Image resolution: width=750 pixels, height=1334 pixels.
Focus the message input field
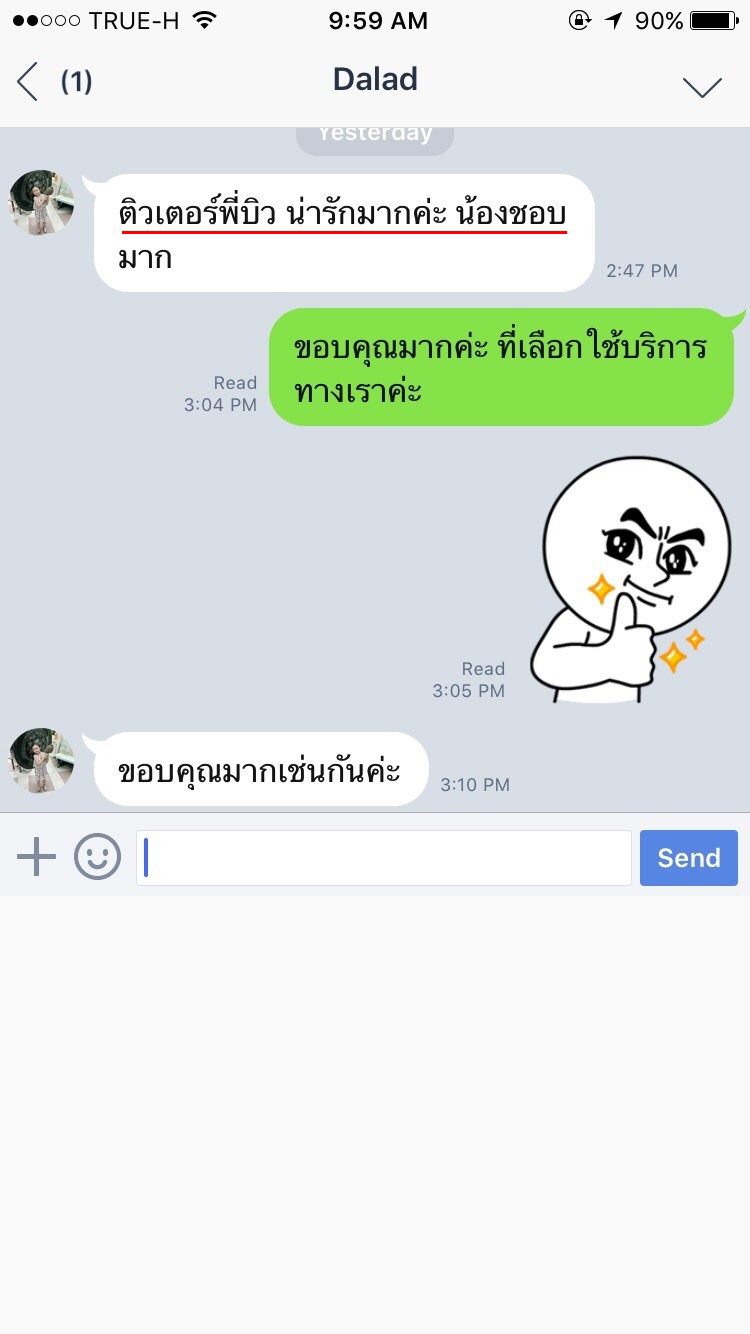point(384,858)
